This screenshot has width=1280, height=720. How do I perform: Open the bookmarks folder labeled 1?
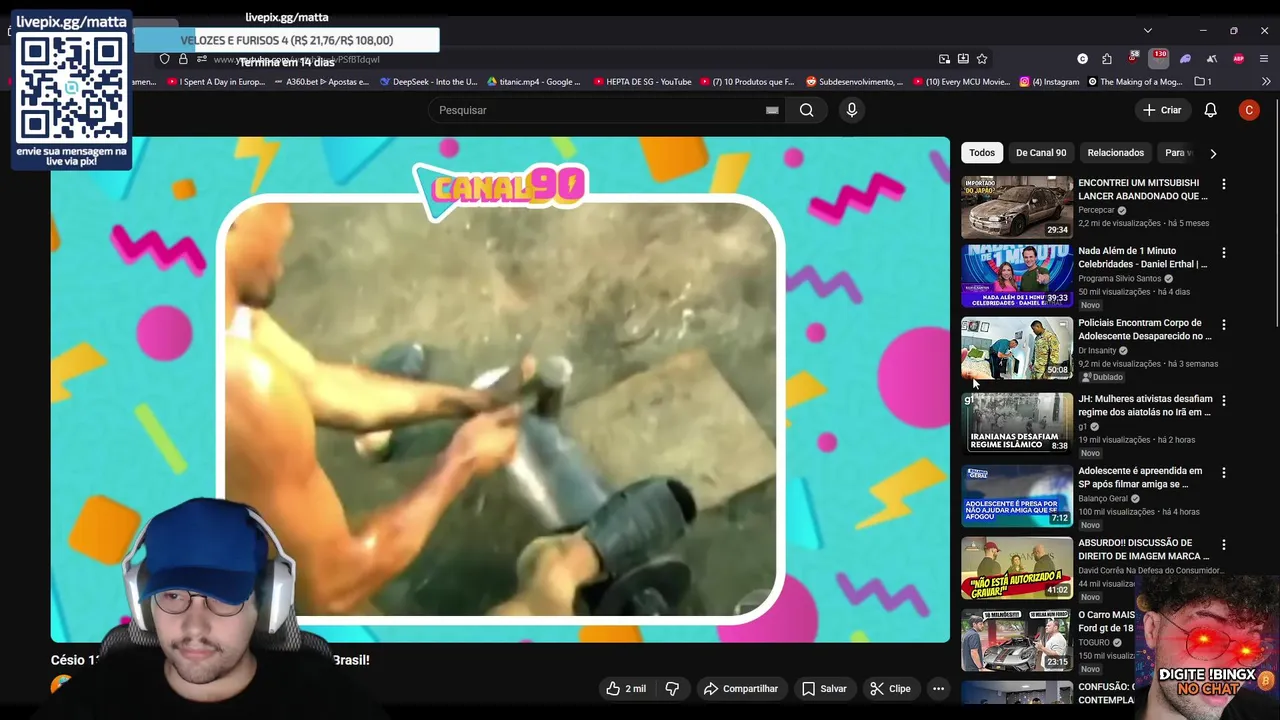pyautogui.click(x=1203, y=82)
